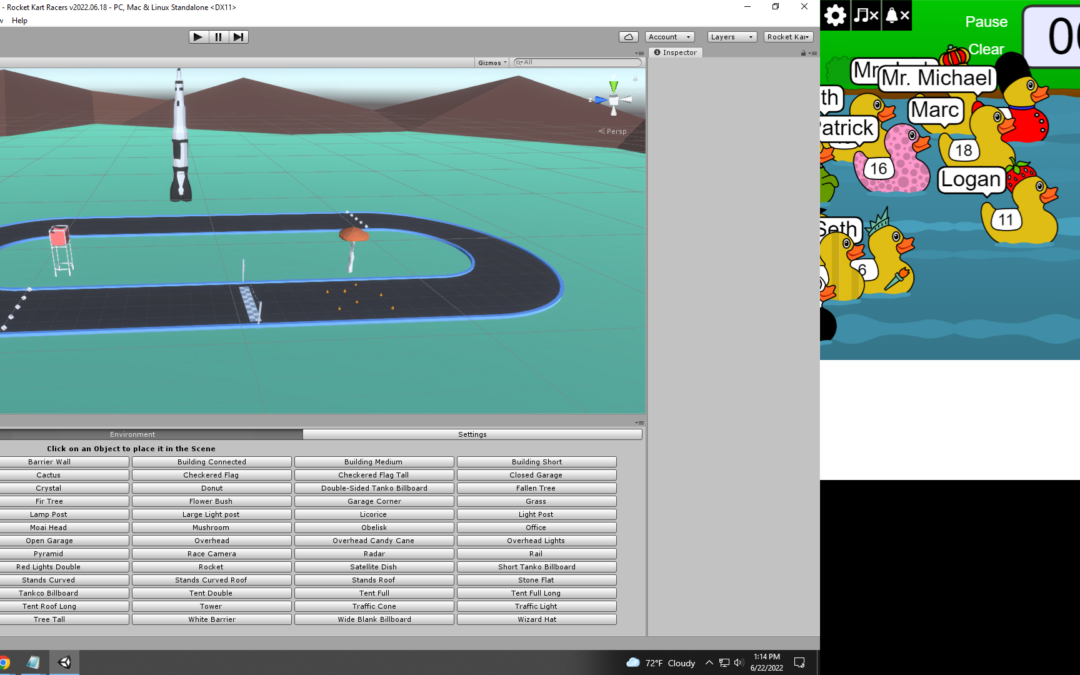Open the Help menu
This screenshot has height=675, width=1080.
coord(19,21)
